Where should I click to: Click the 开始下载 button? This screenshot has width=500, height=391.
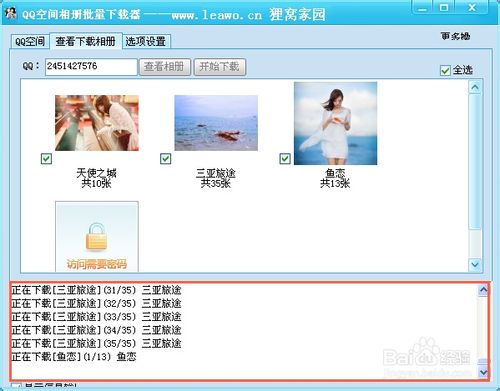tap(220, 67)
